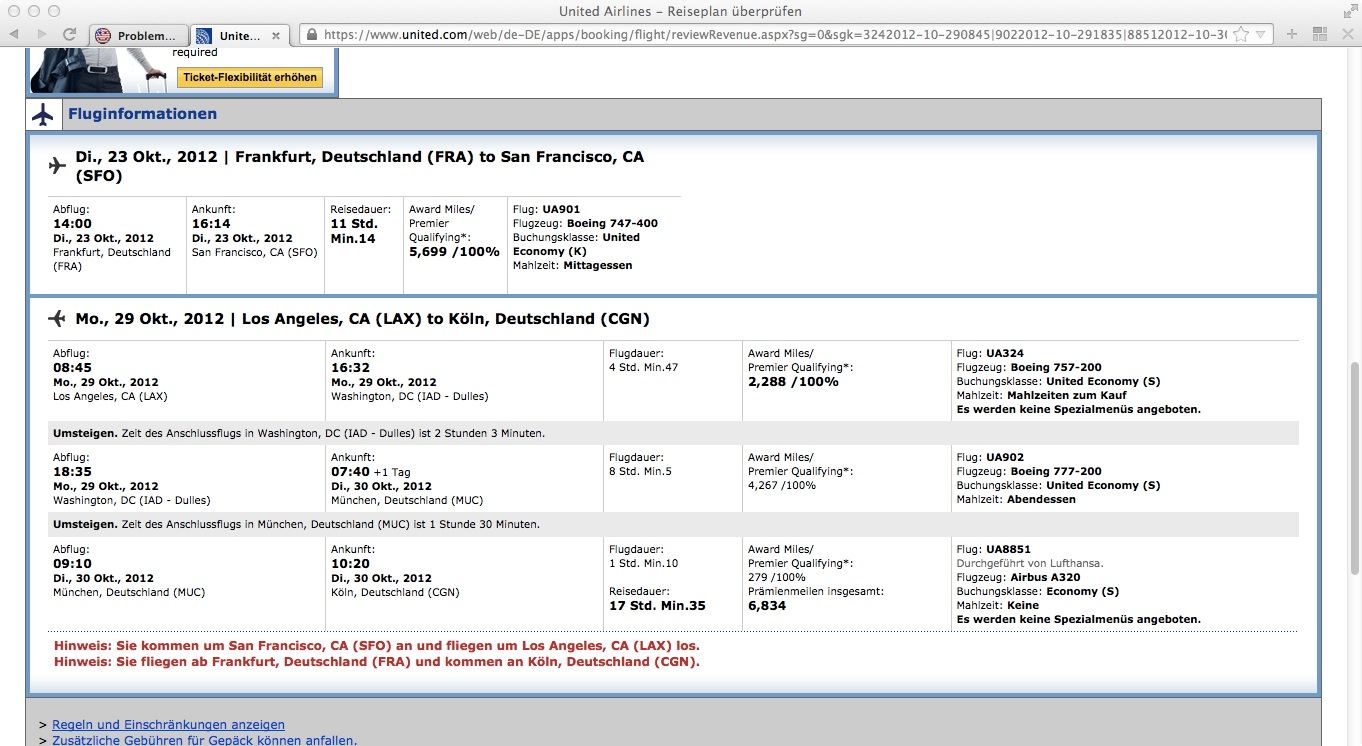Open the address bar dropdown arrow
The image size is (1362, 746).
tap(1262, 35)
